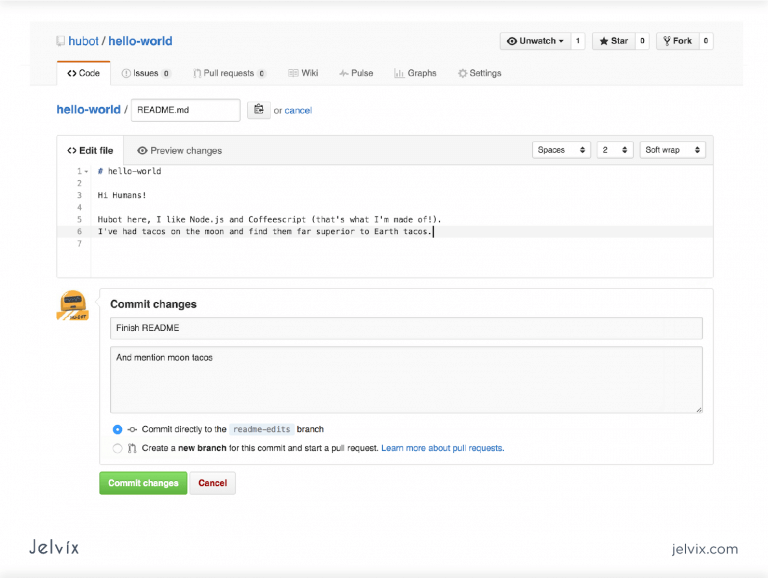Viewport: 768px width, 578px height.
Task: Click the Hubot avatar image
Action: pyautogui.click(x=72, y=305)
